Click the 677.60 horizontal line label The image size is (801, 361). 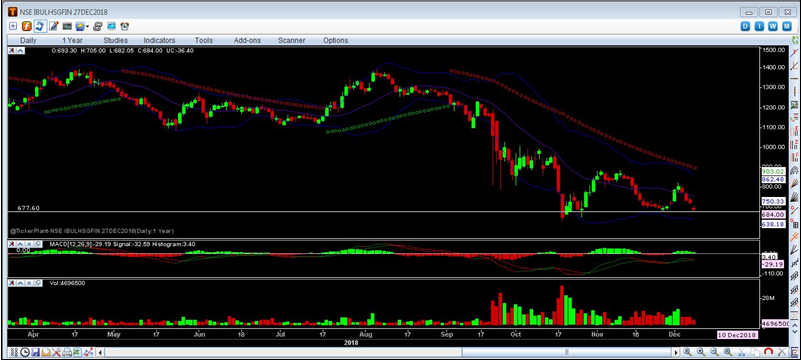(x=29, y=208)
